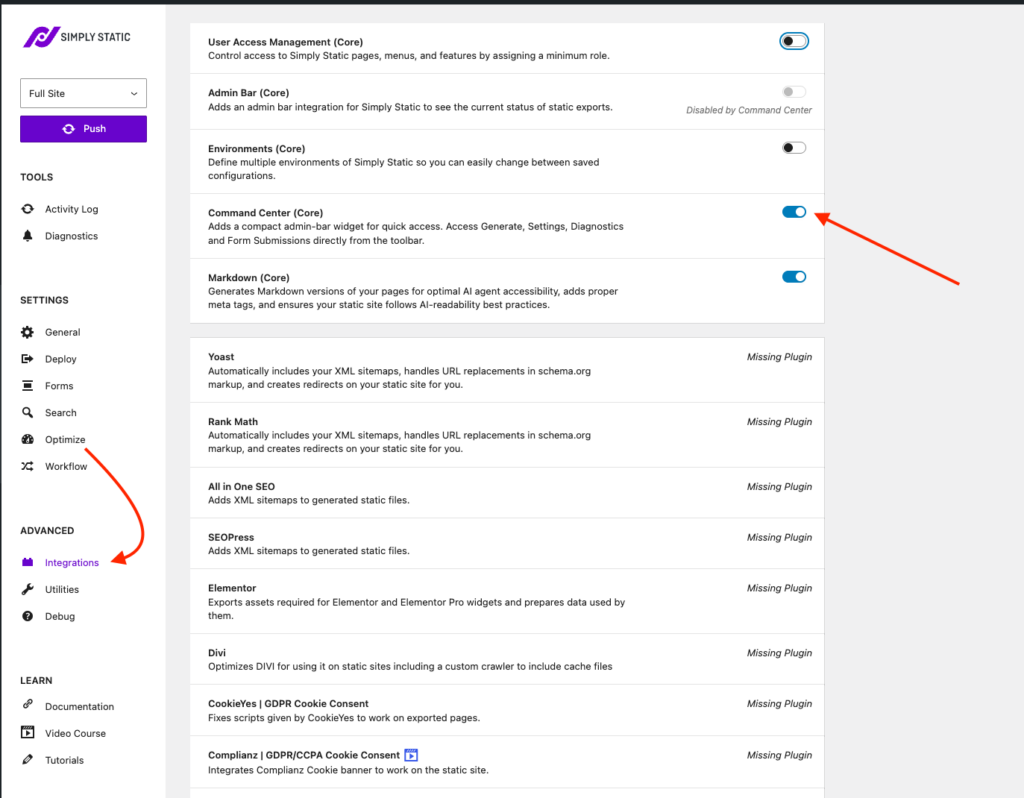Click the Complianz video icon

point(411,755)
